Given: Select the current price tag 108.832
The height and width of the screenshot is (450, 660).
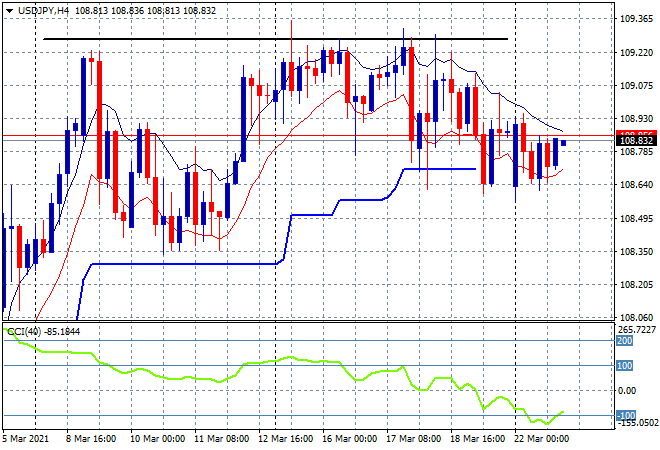Looking at the screenshot, I should [x=636, y=141].
